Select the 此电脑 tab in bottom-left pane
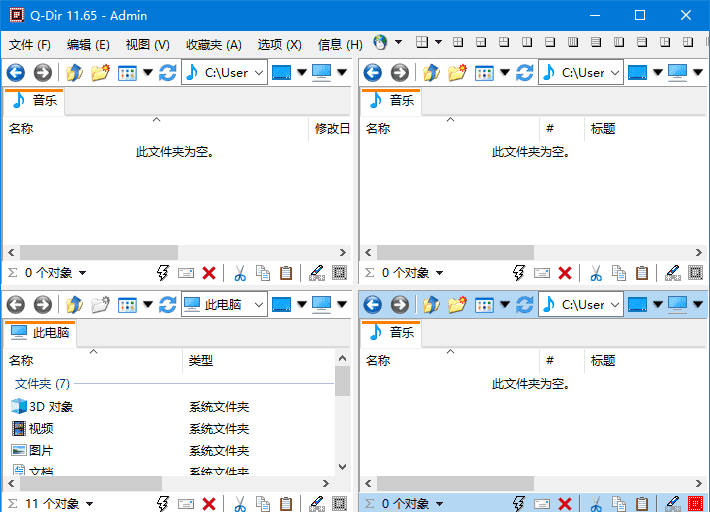Viewport: 710px width, 512px height. pyautogui.click(x=40, y=332)
